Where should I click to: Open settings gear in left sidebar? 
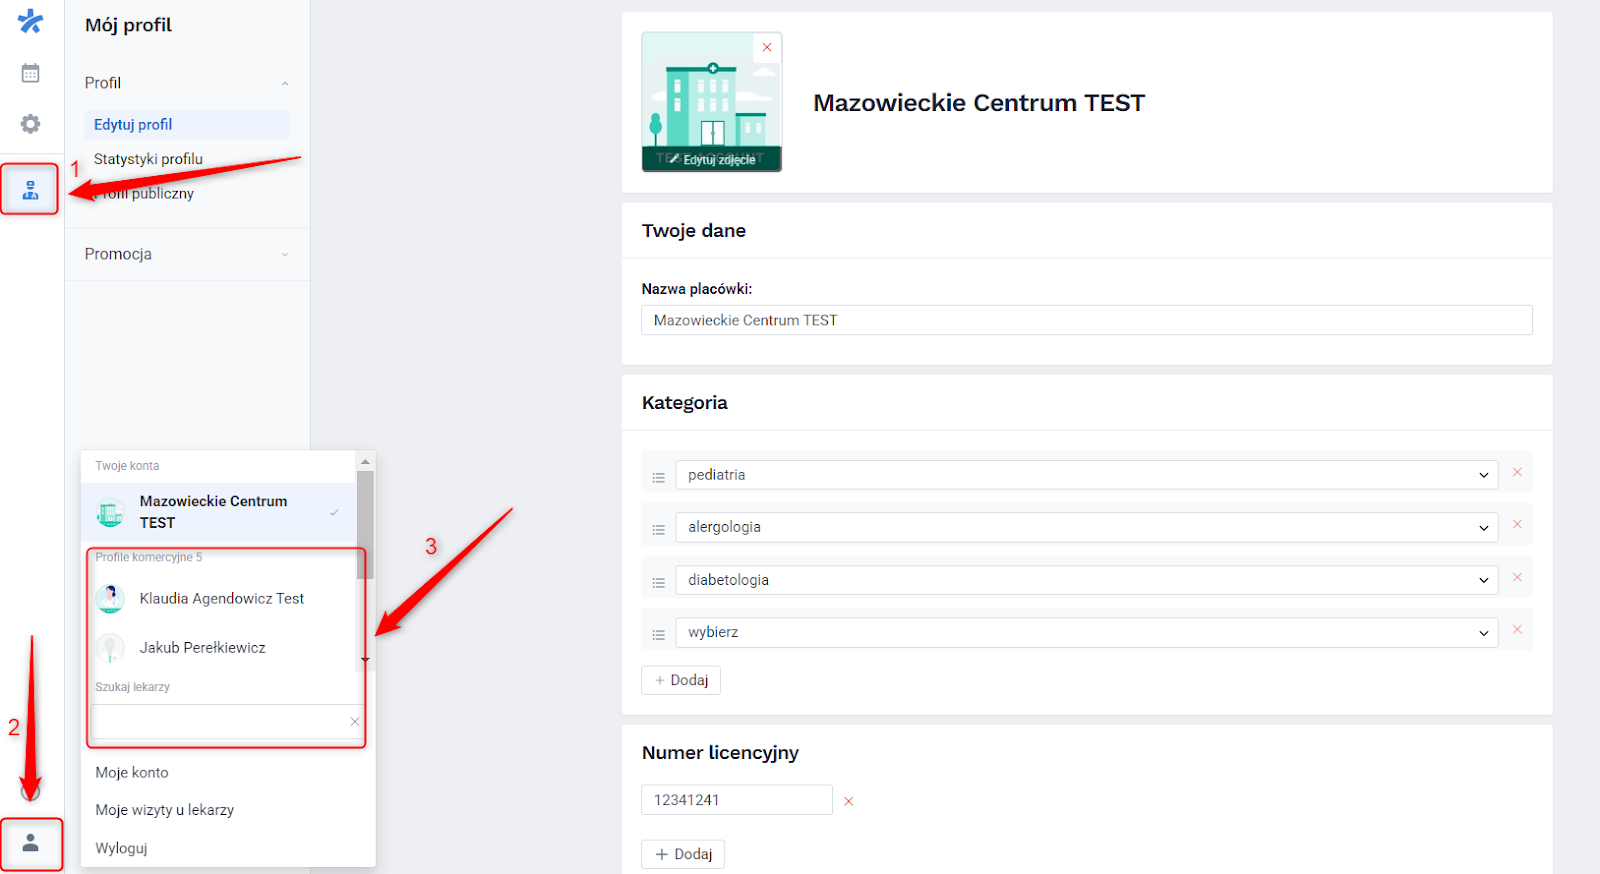point(31,124)
